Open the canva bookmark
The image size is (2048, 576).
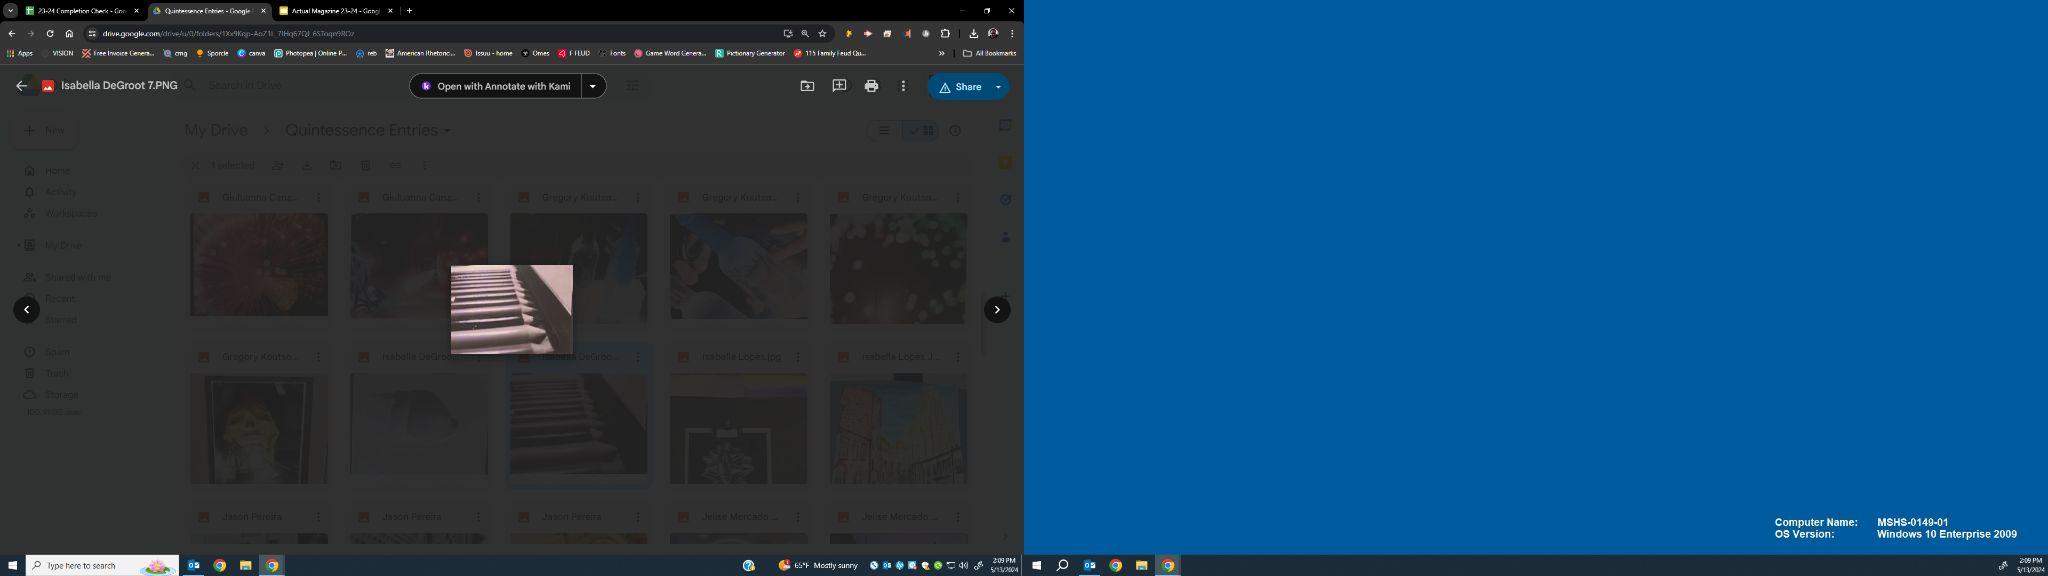(x=252, y=53)
